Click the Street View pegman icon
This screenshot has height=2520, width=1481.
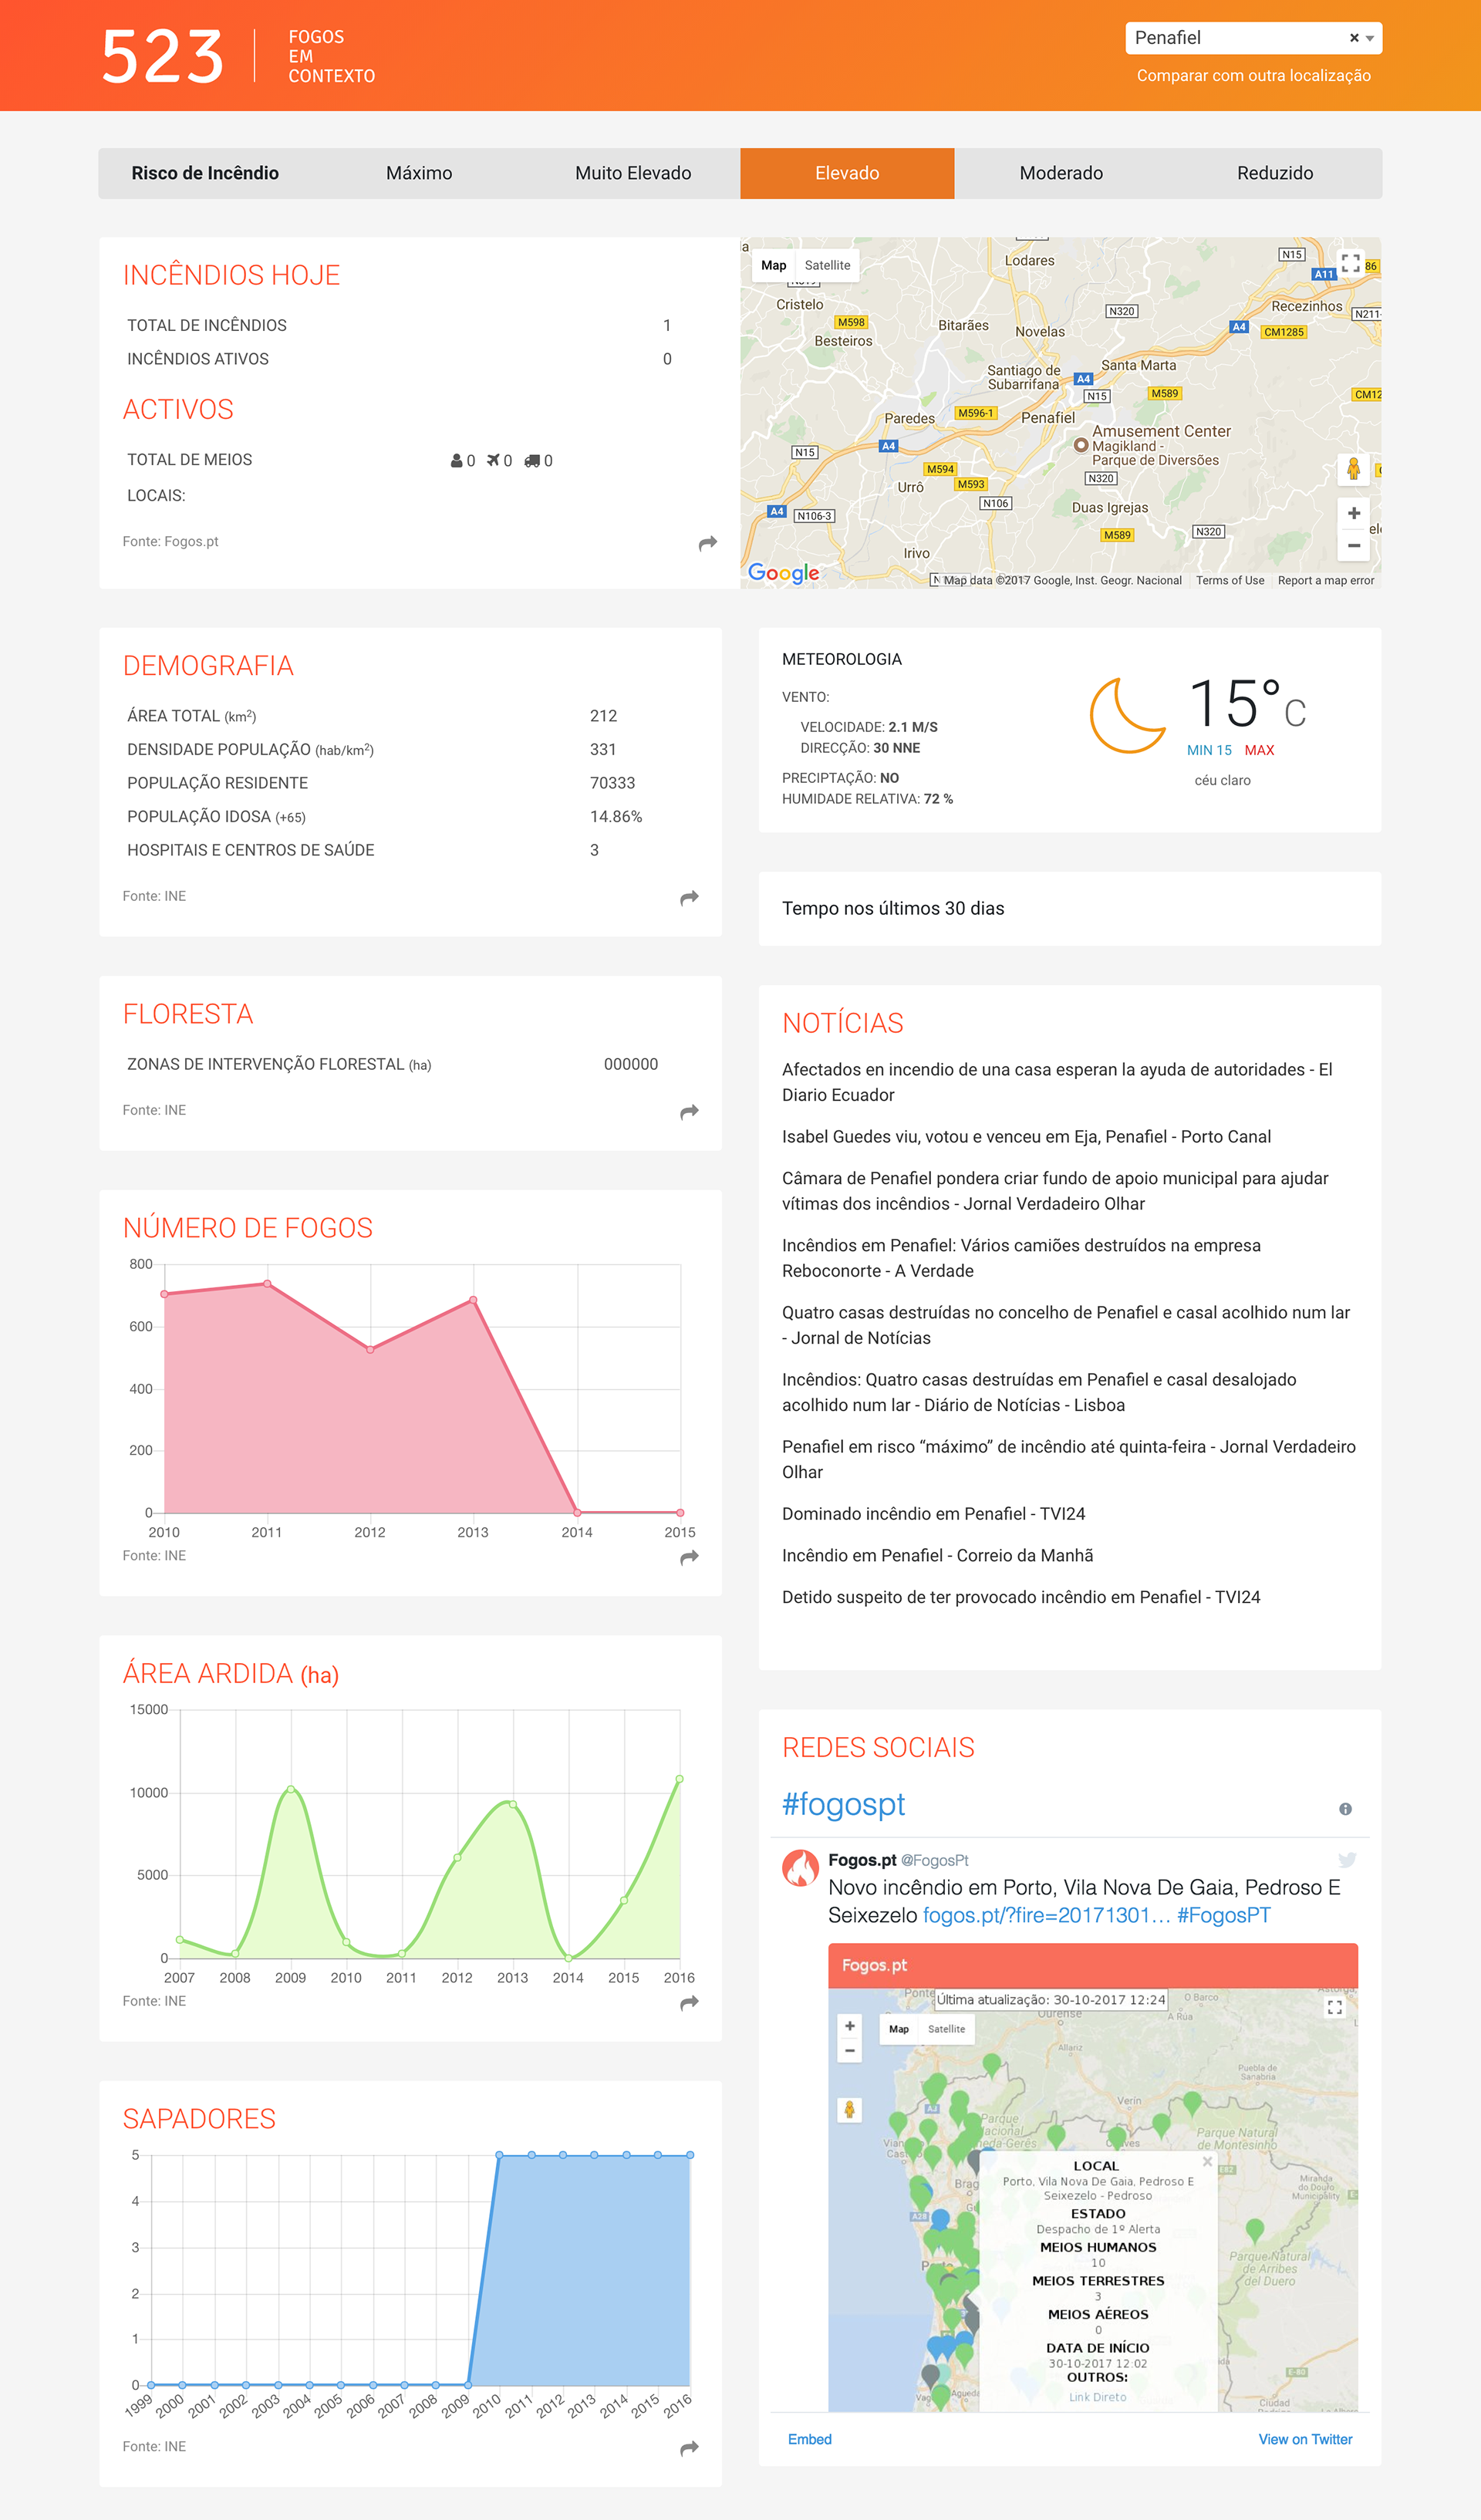click(1353, 468)
